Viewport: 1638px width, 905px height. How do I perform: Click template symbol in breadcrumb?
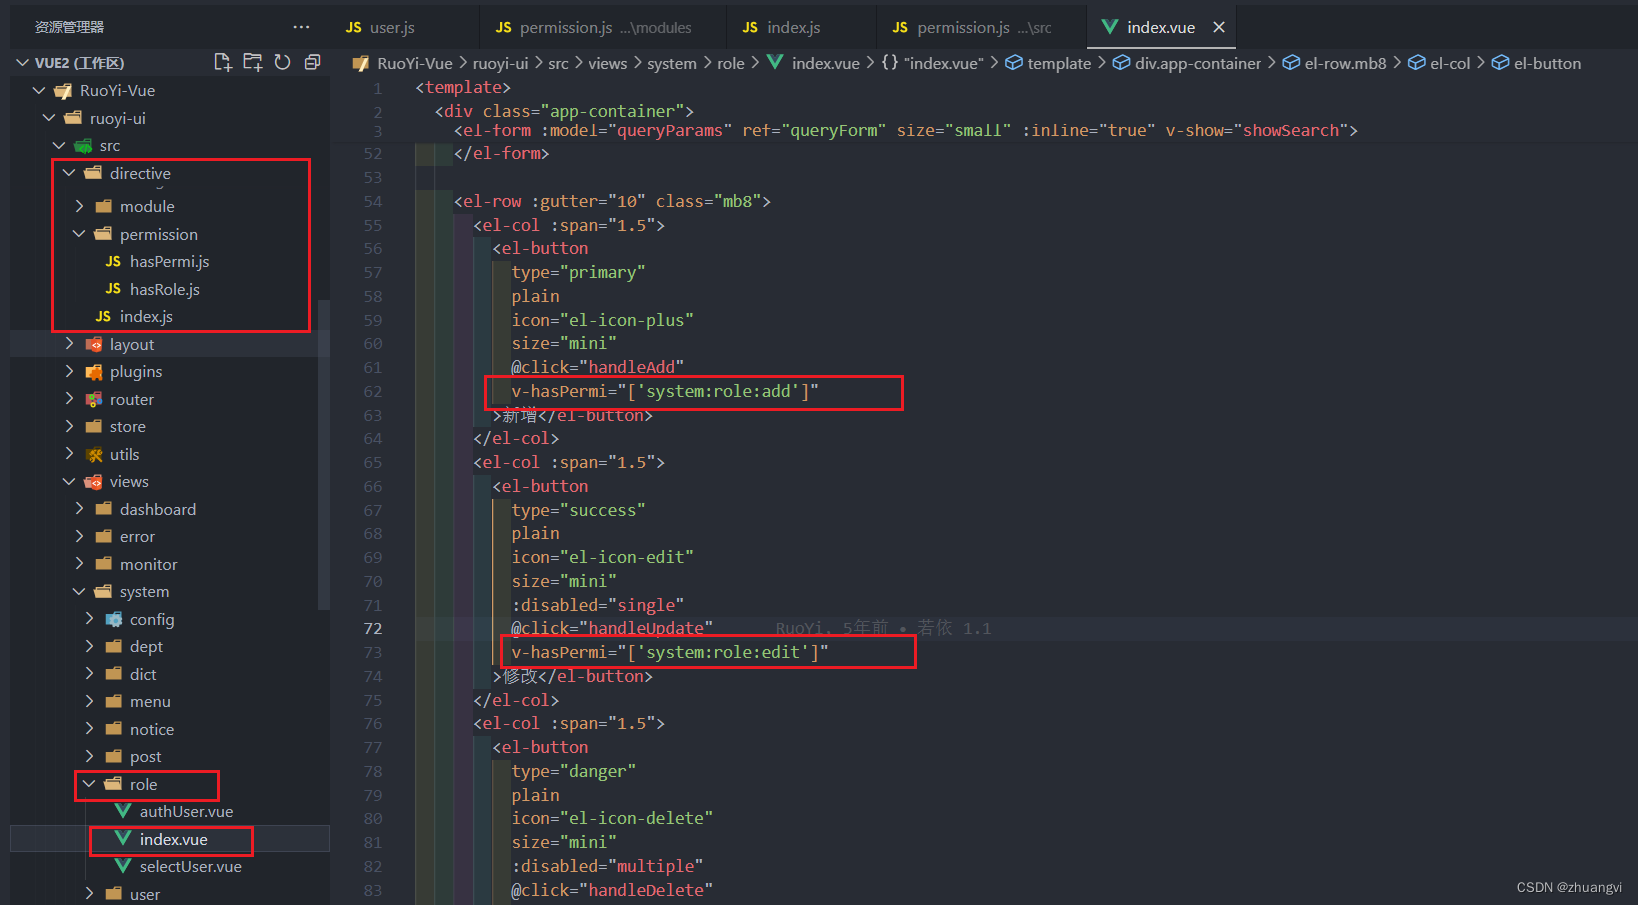click(x=1048, y=63)
